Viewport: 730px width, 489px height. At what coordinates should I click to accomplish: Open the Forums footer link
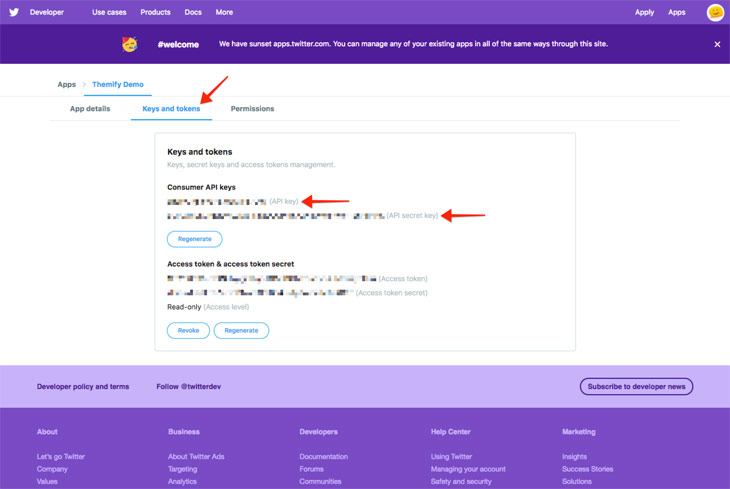pos(311,469)
